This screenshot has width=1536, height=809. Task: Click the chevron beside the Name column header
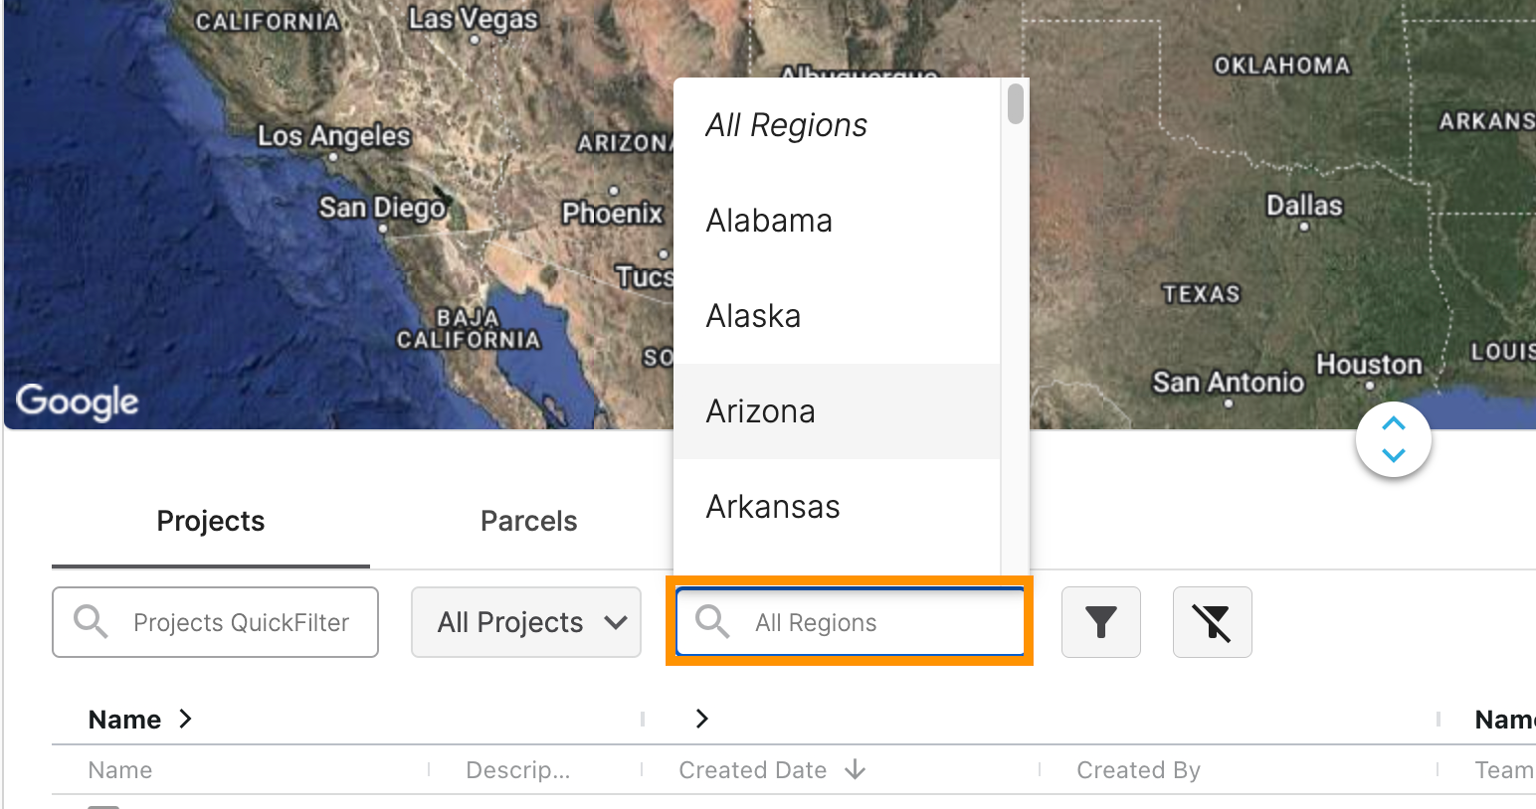(185, 719)
